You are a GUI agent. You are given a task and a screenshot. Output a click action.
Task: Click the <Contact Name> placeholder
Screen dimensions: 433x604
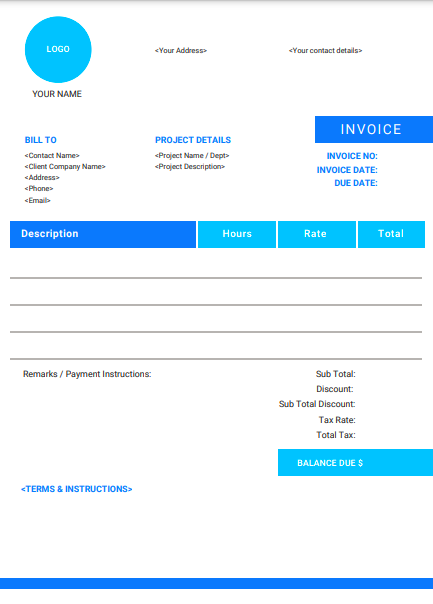pyautogui.click(x=52, y=156)
